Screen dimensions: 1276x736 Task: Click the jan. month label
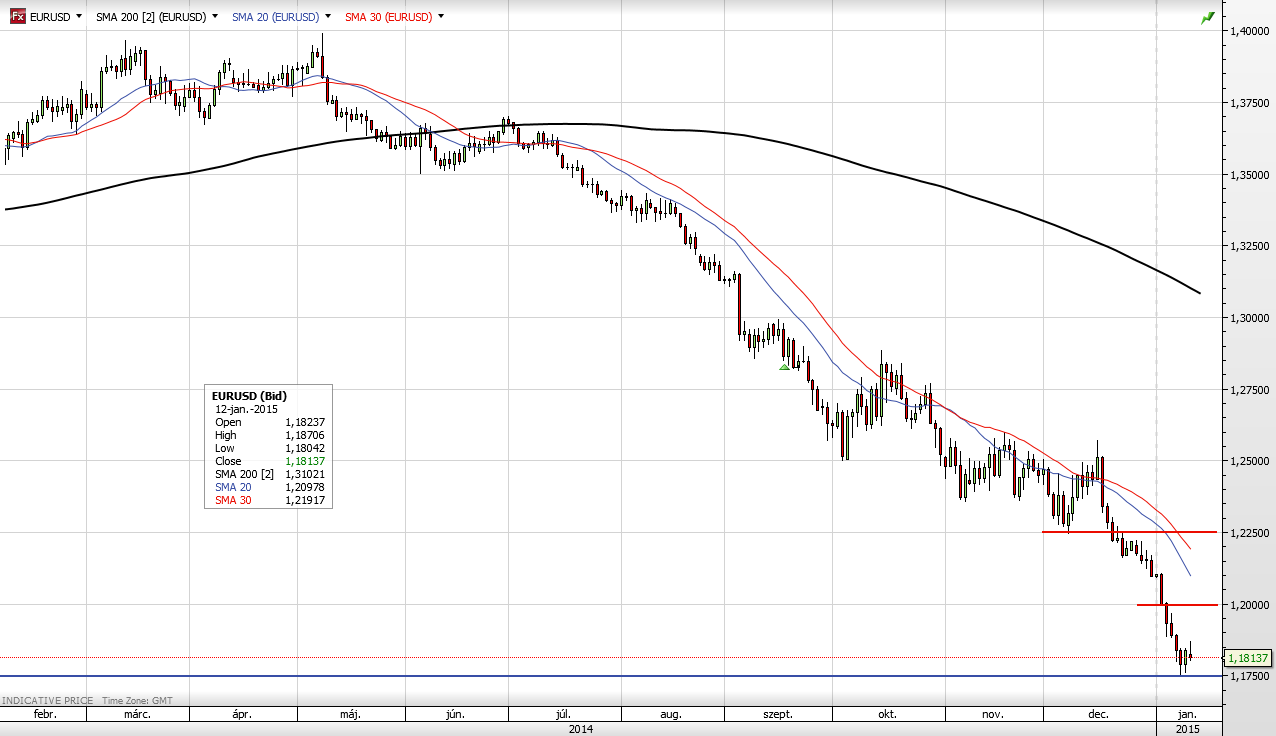1187,714
